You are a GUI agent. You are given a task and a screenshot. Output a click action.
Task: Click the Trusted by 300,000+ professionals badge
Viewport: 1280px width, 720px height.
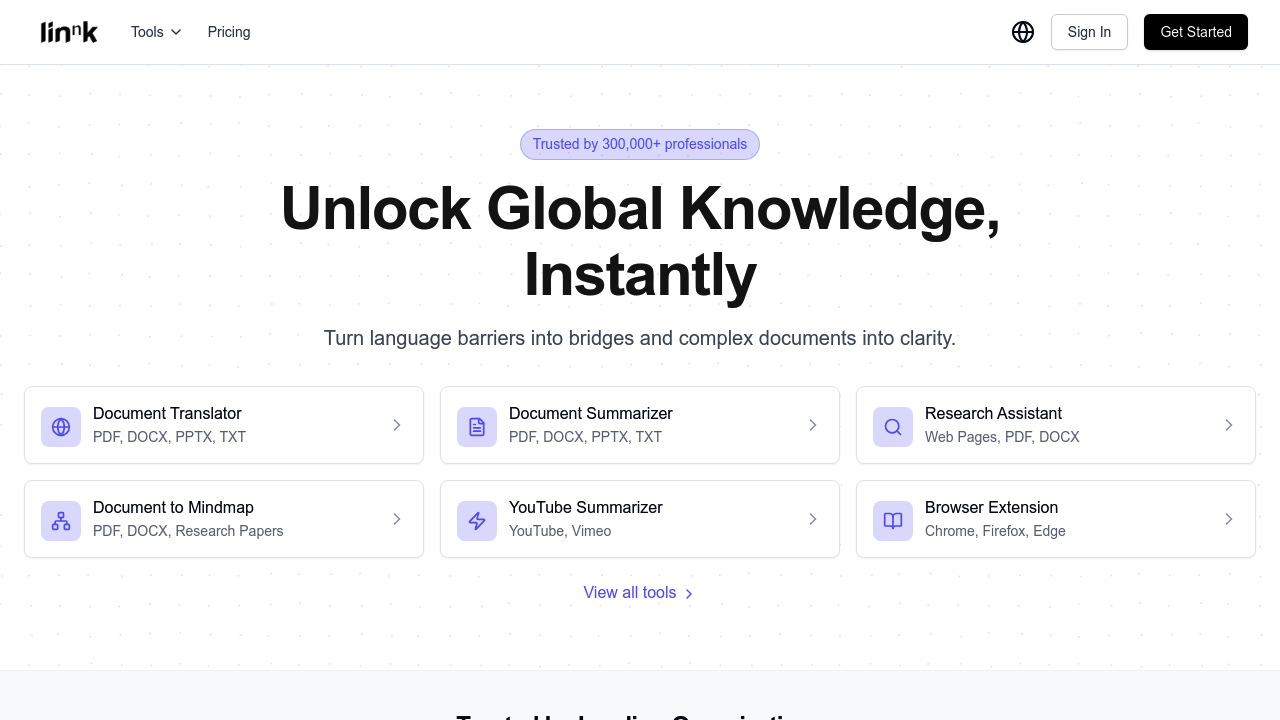pos(640,144)
